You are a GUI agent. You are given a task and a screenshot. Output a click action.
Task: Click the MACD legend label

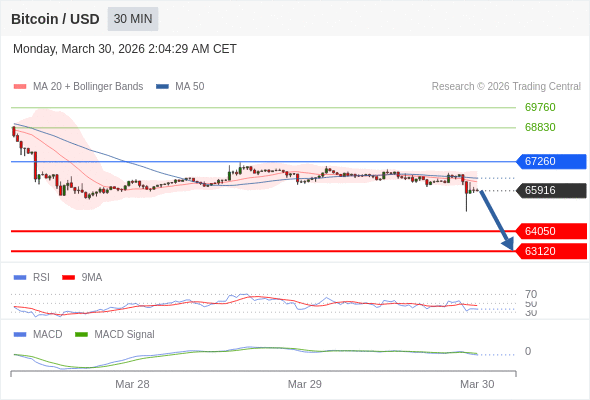[48, 335]
